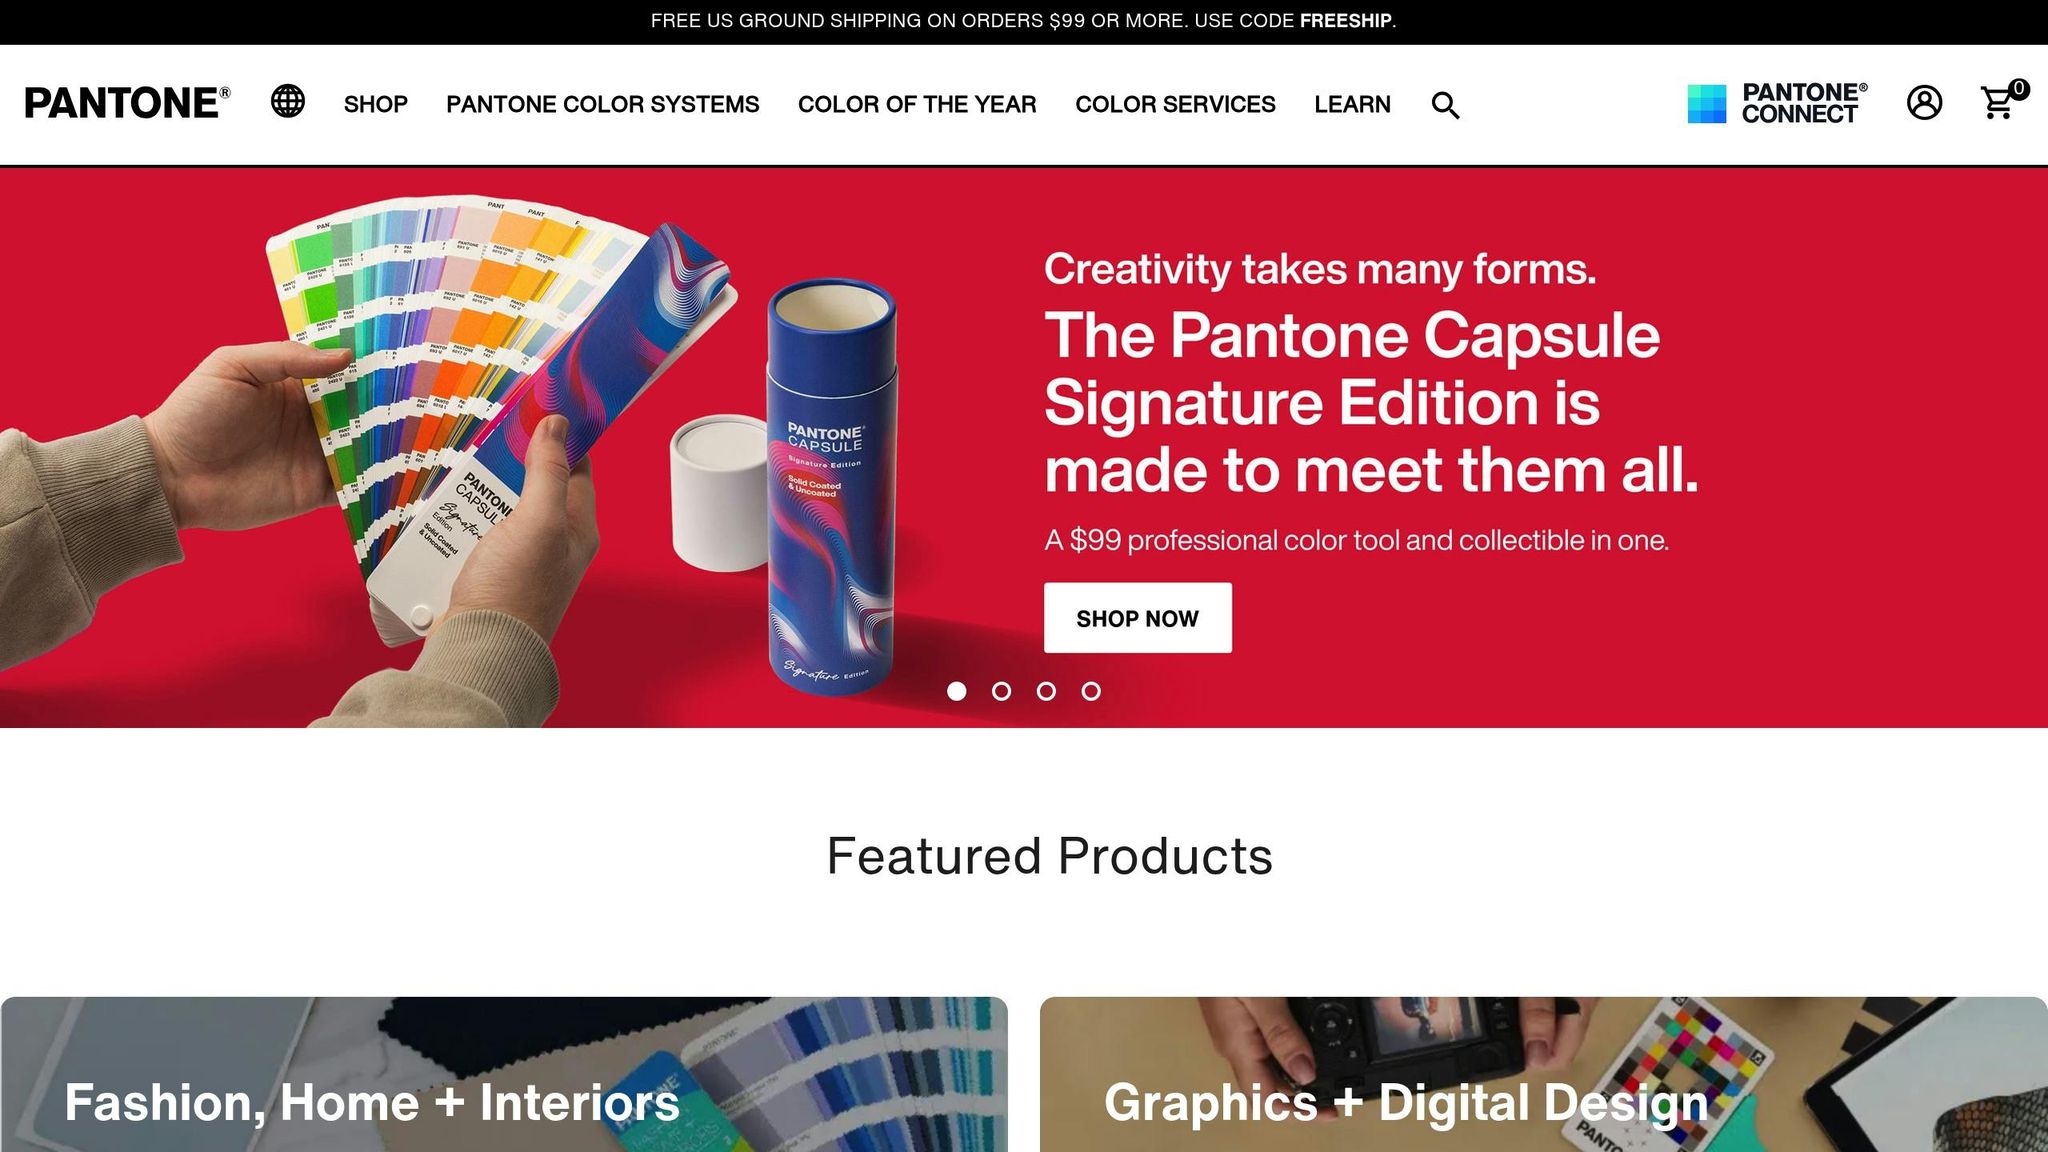Open Pantone Connect logo link

pos(1777,104)
